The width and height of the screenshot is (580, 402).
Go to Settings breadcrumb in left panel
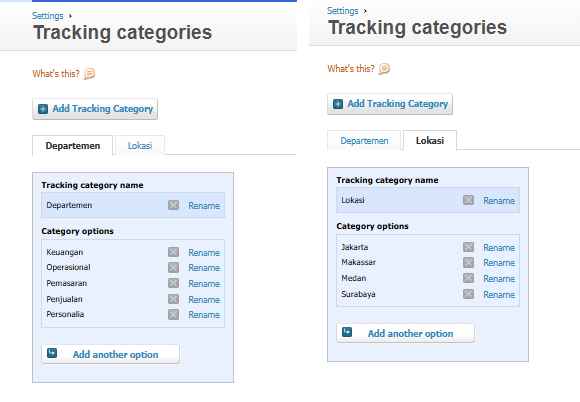48,16
